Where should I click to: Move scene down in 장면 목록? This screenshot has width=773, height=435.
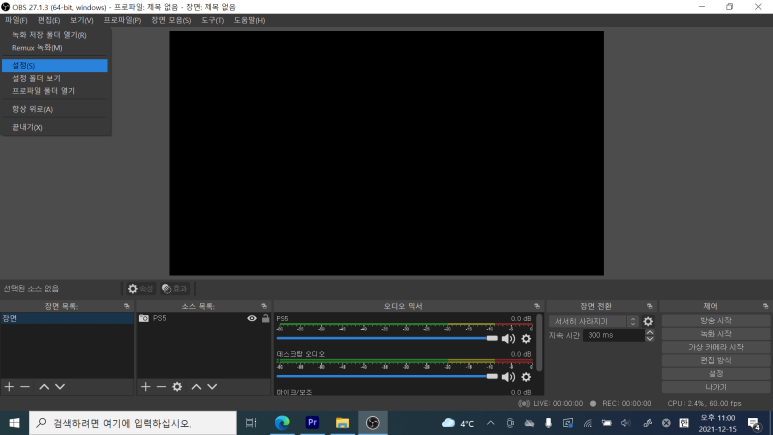(x=60, y=387)
